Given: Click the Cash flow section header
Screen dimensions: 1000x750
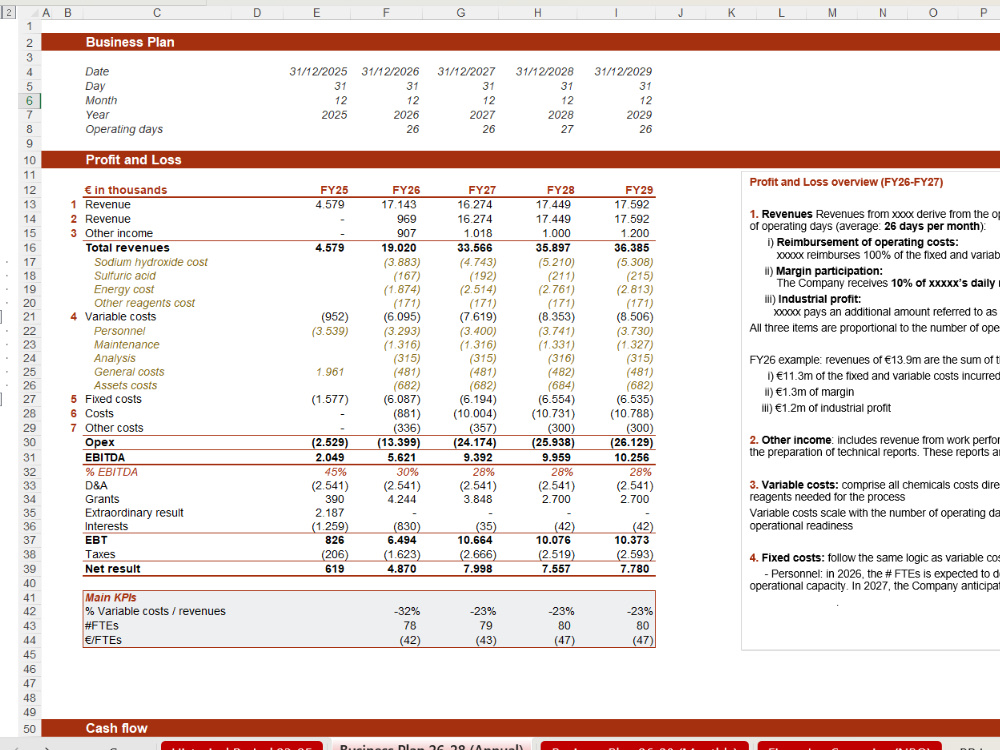Looking at the screenshot, I should point(117,728).
